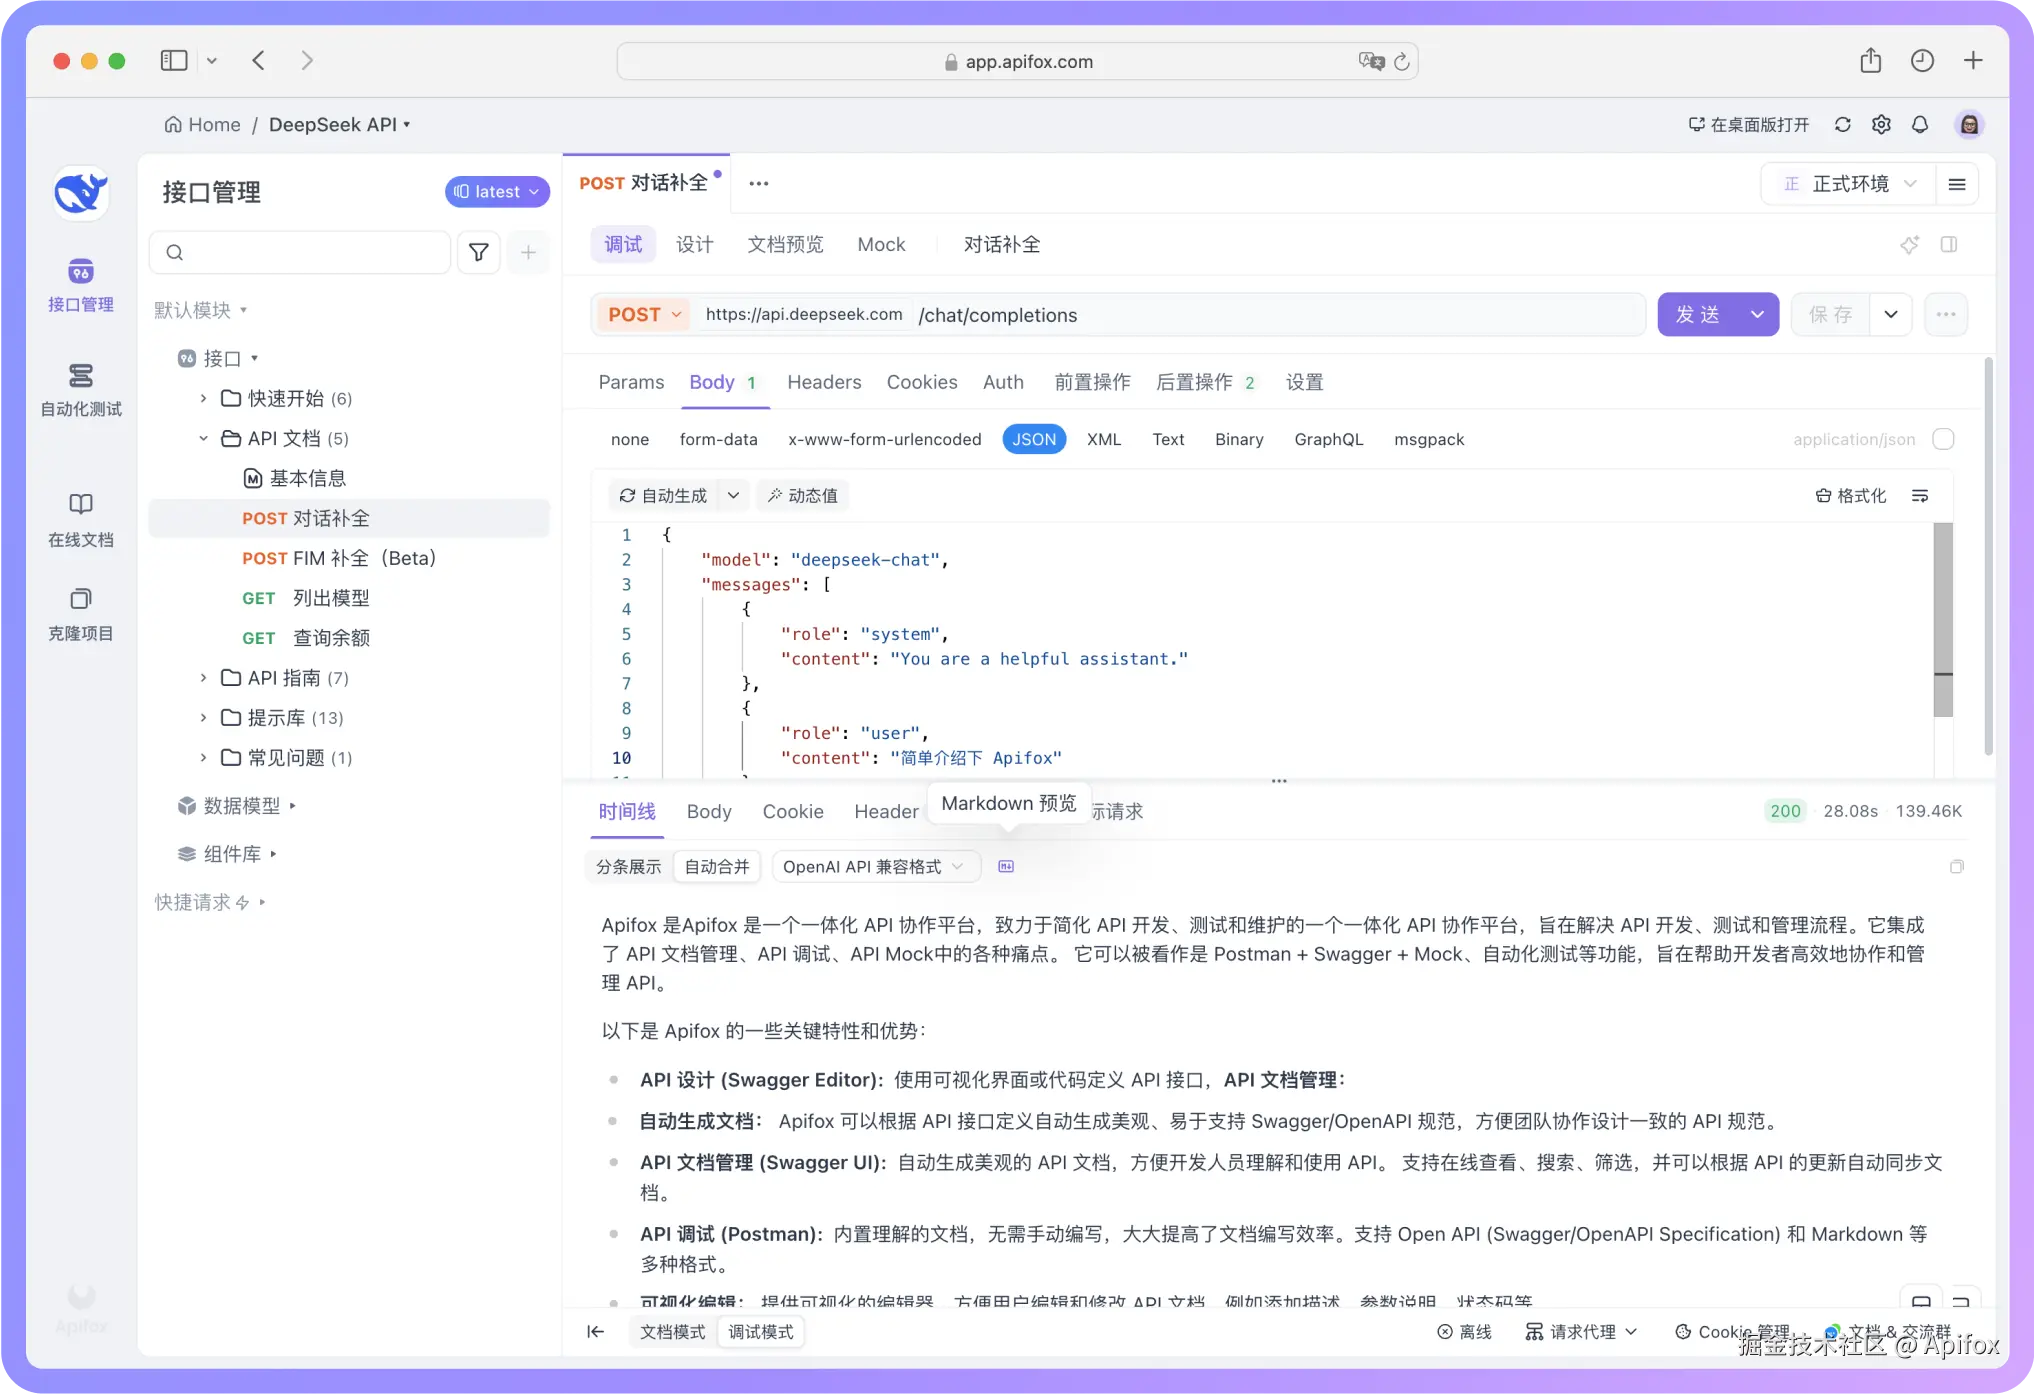Open notifications via bell icon
This screenshot has height=1394, width=2034.
[1920, 124]
